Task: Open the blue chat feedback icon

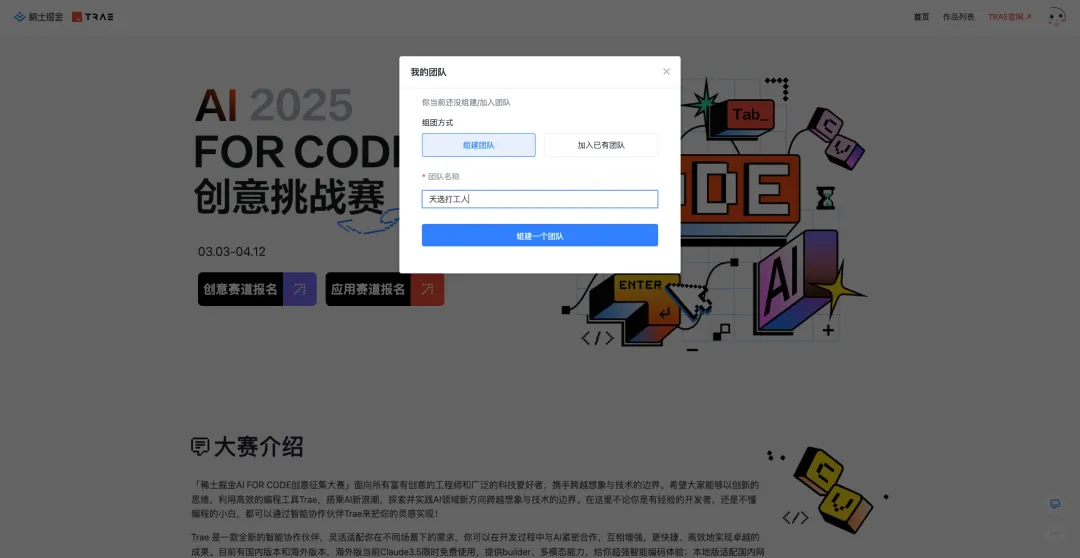Action: [x=1055, y=504]
